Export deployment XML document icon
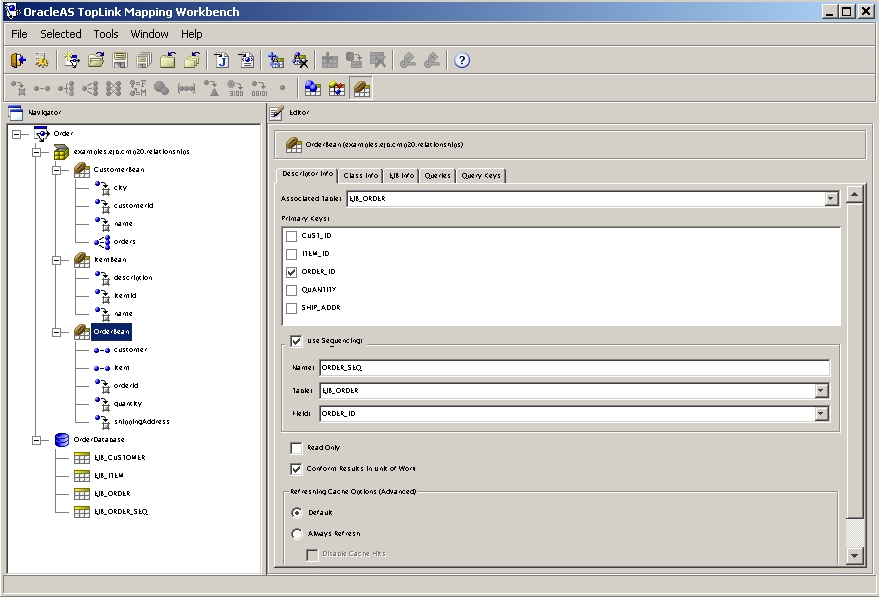The height and width of the screenshot is (597, 879). point(246,60)
